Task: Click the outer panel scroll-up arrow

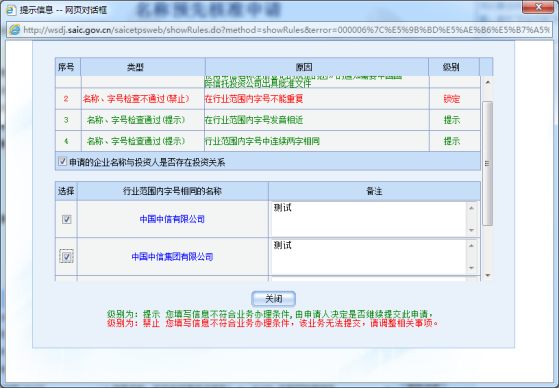Action: (x=488, y=82)
